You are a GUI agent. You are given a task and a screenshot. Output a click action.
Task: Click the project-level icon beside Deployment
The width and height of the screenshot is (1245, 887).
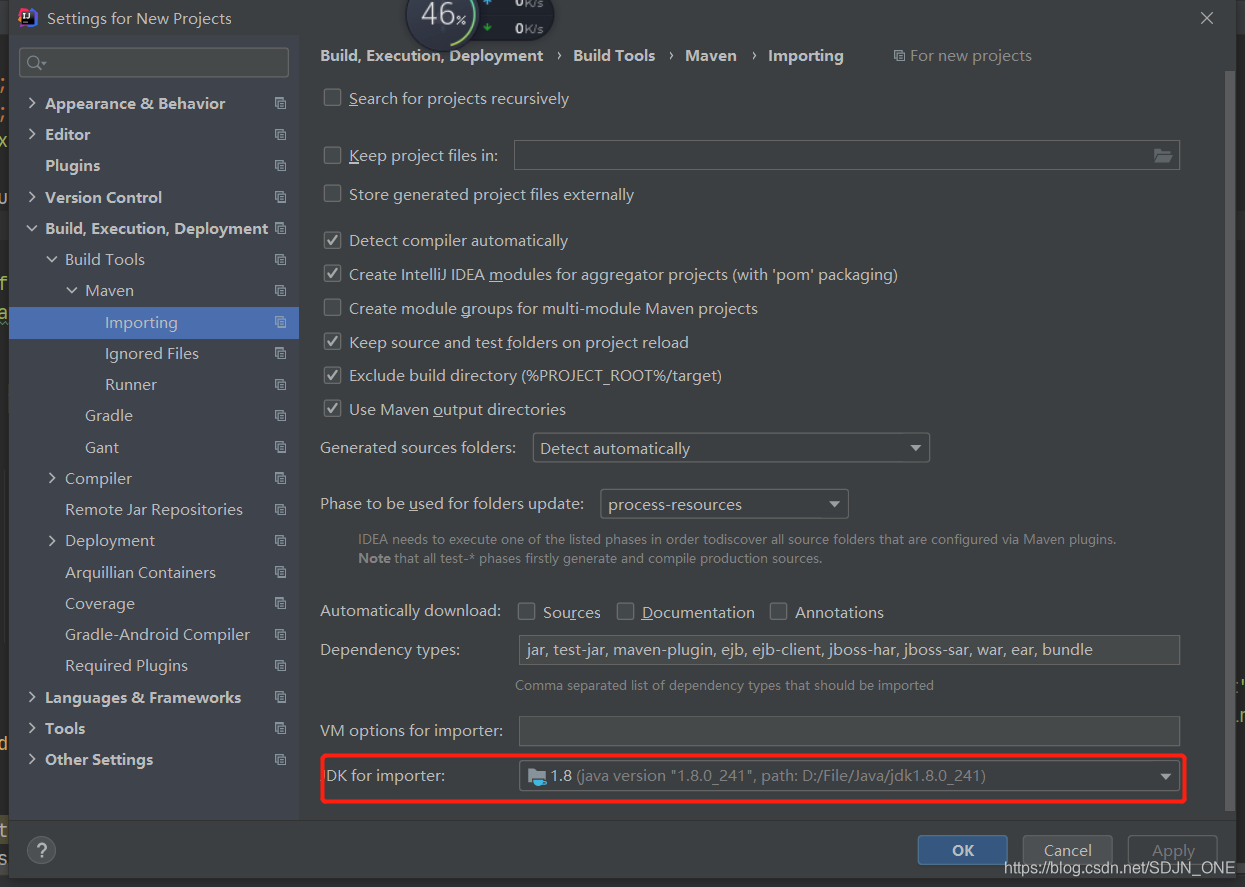(x=280, y=540)
